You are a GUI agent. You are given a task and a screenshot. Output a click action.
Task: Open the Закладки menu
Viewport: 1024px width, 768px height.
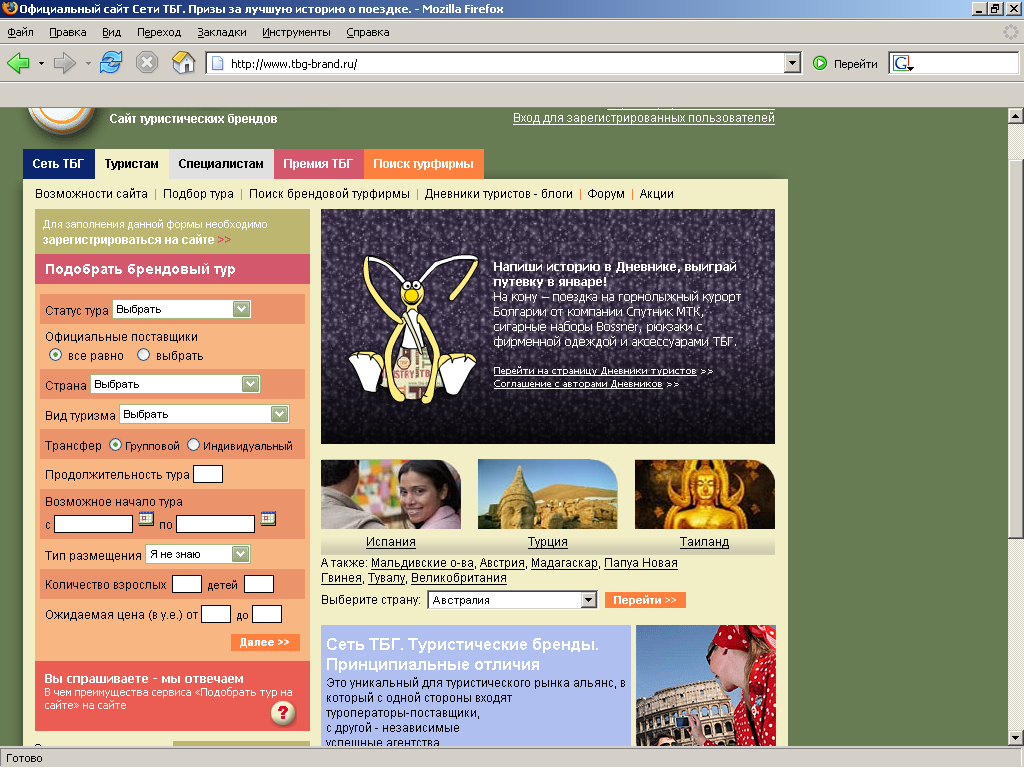tap(221, 32)
